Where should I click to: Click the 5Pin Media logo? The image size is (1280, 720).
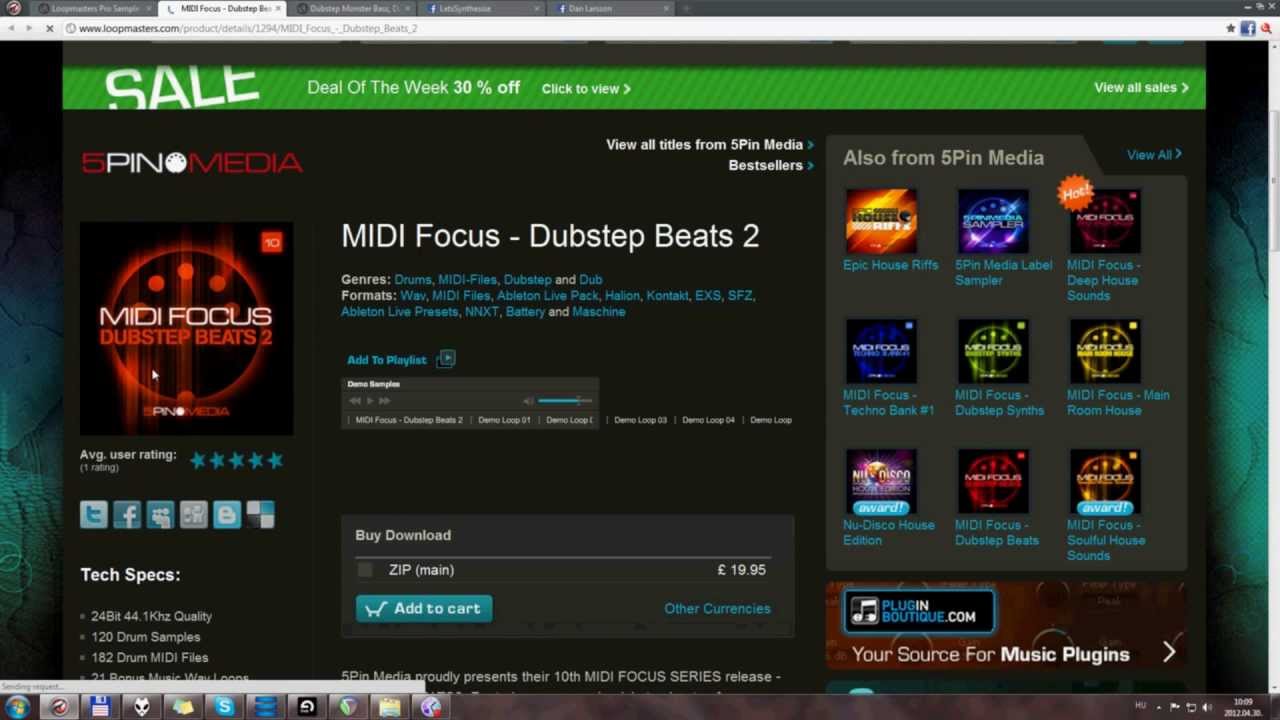point(192,163)
